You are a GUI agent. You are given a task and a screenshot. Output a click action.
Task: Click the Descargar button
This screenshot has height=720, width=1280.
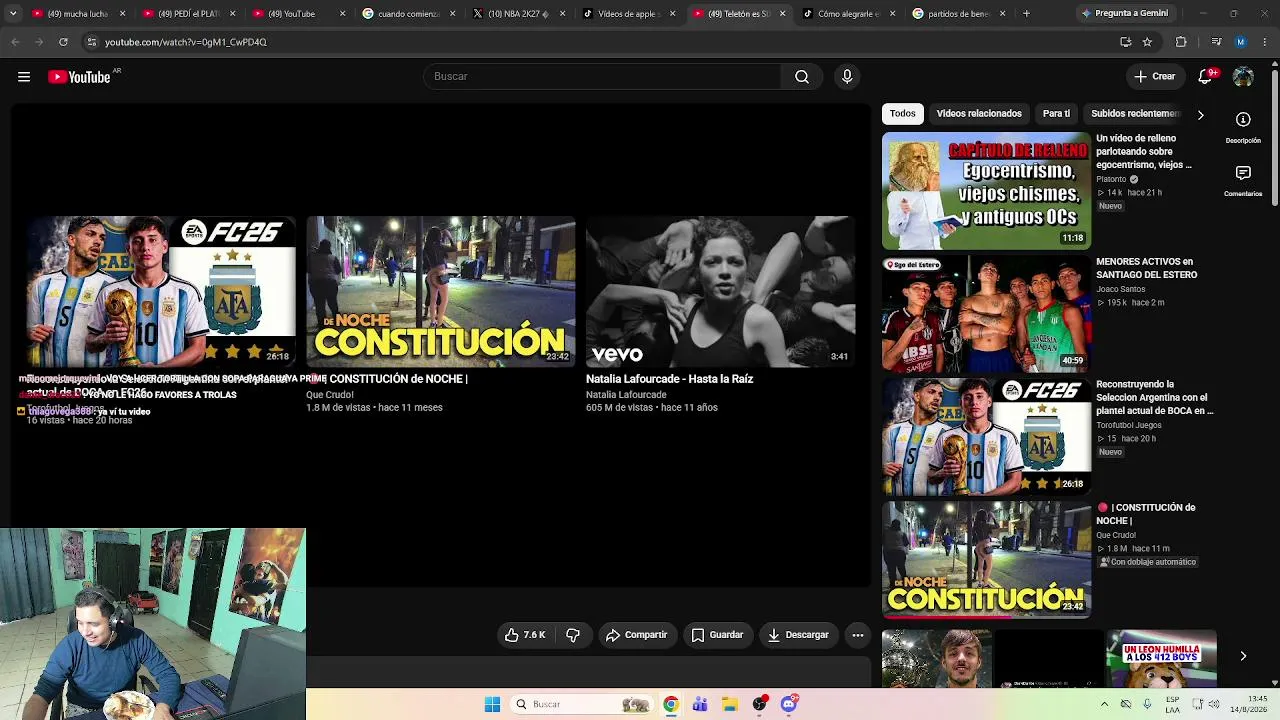[x=798, y=635]
